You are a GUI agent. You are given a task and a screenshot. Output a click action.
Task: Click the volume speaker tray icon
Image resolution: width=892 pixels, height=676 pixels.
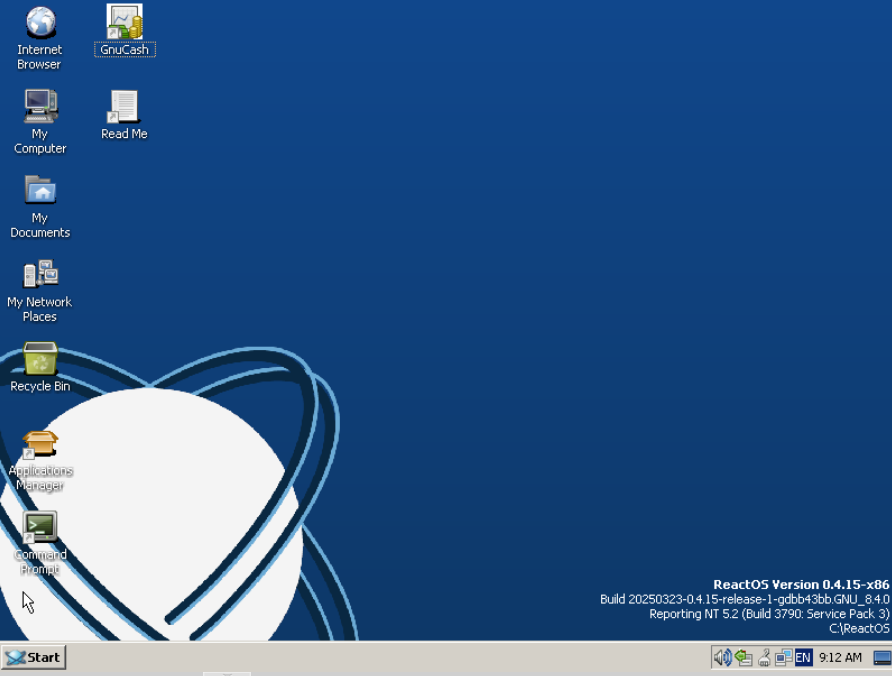click(721, 657)
